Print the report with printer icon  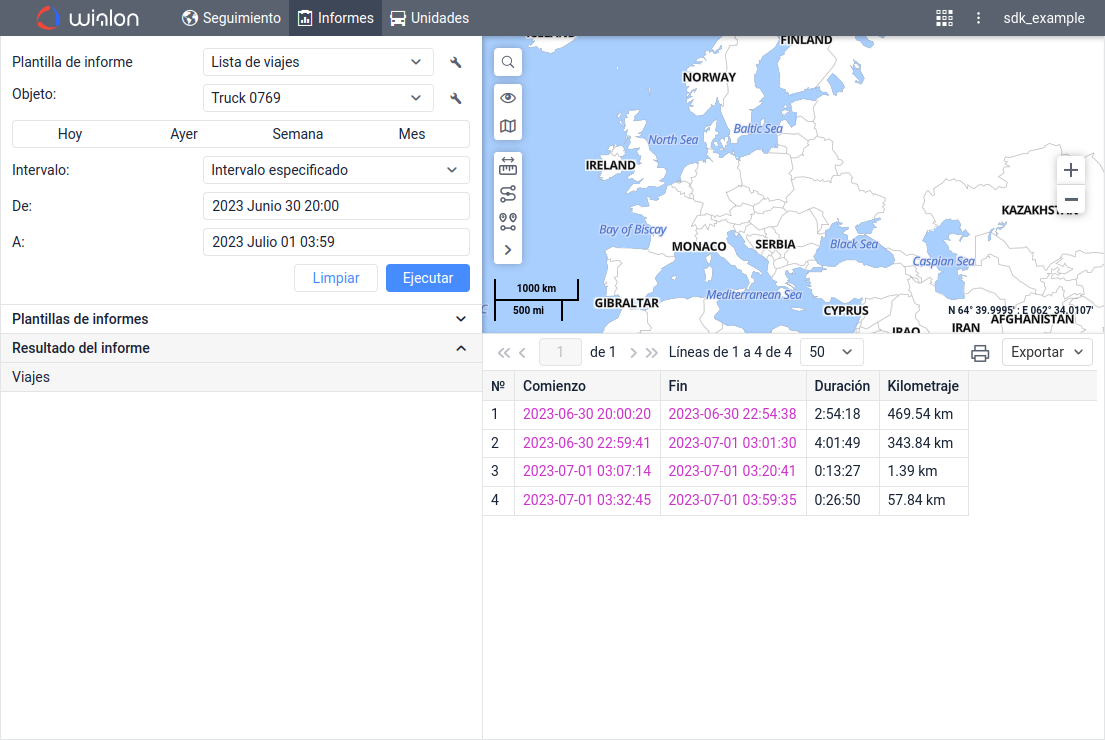[x=980, y=353]
